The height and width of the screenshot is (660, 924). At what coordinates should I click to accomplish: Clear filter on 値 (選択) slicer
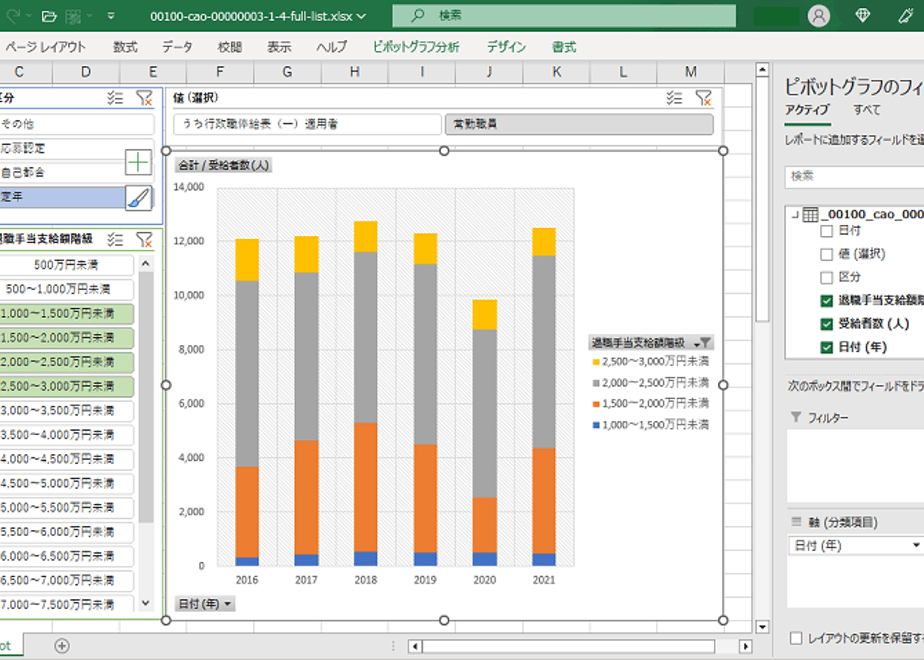[x=703, y=98]
